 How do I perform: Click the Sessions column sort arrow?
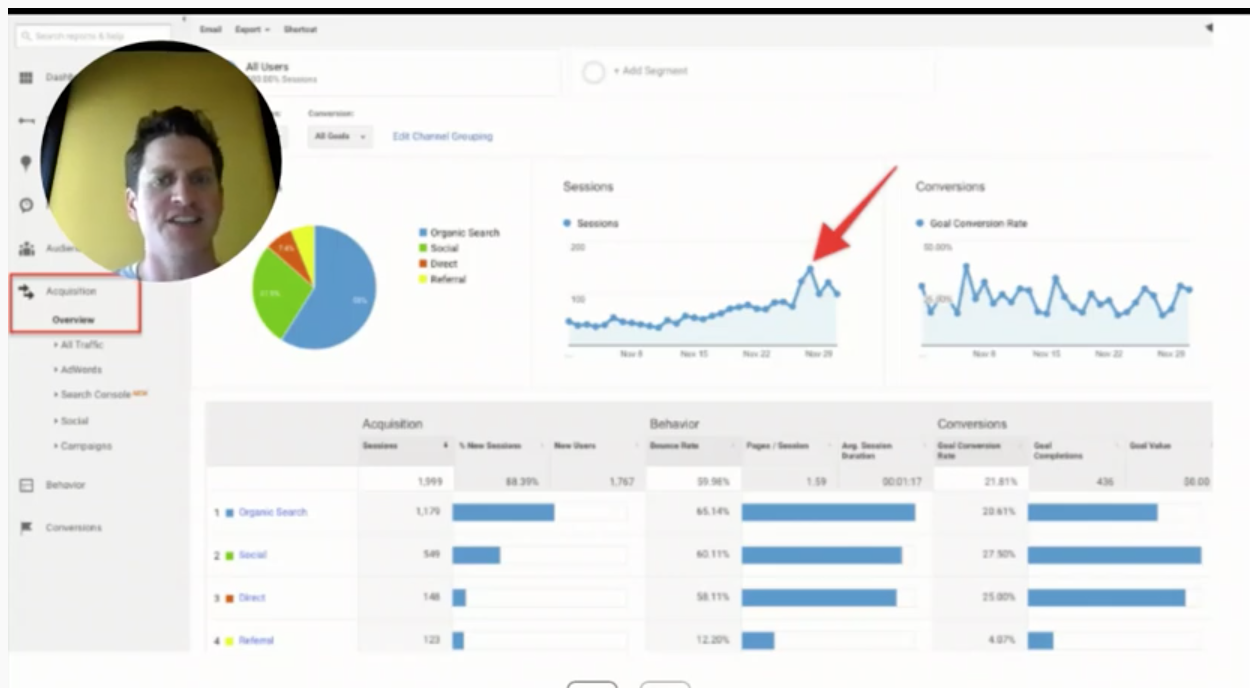(445, 445)
